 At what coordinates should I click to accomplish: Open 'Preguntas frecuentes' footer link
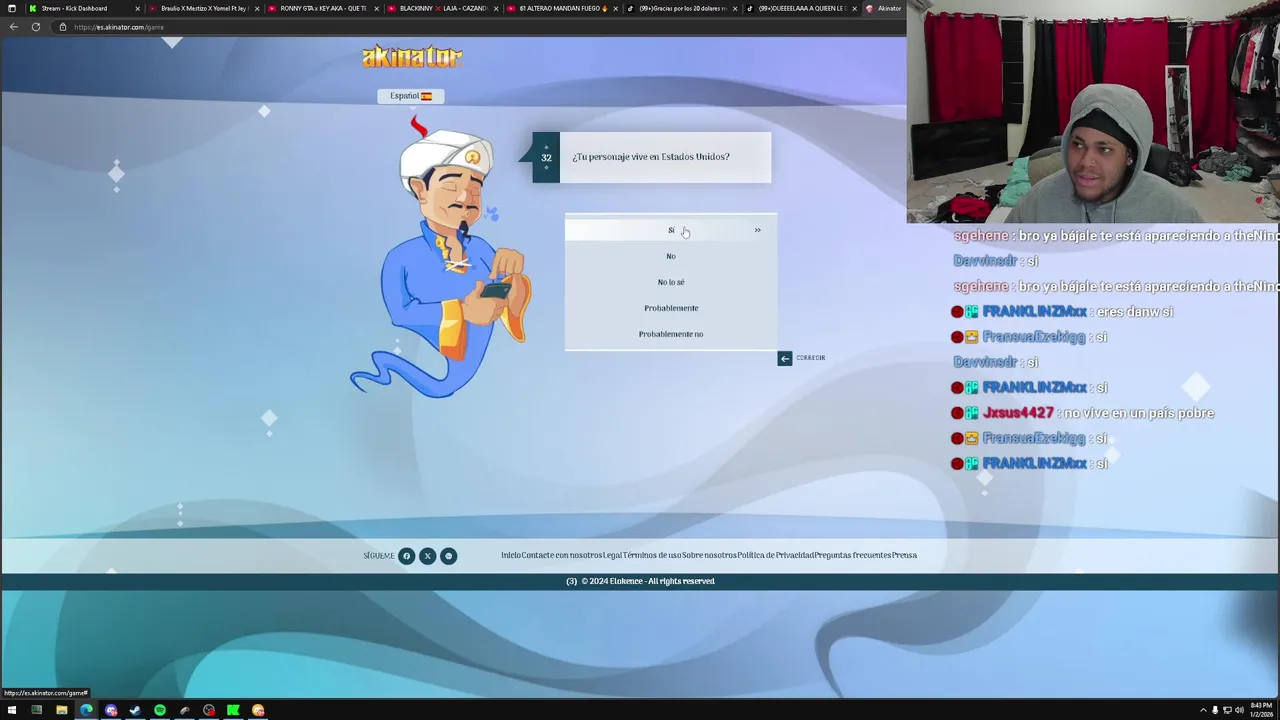852,555
